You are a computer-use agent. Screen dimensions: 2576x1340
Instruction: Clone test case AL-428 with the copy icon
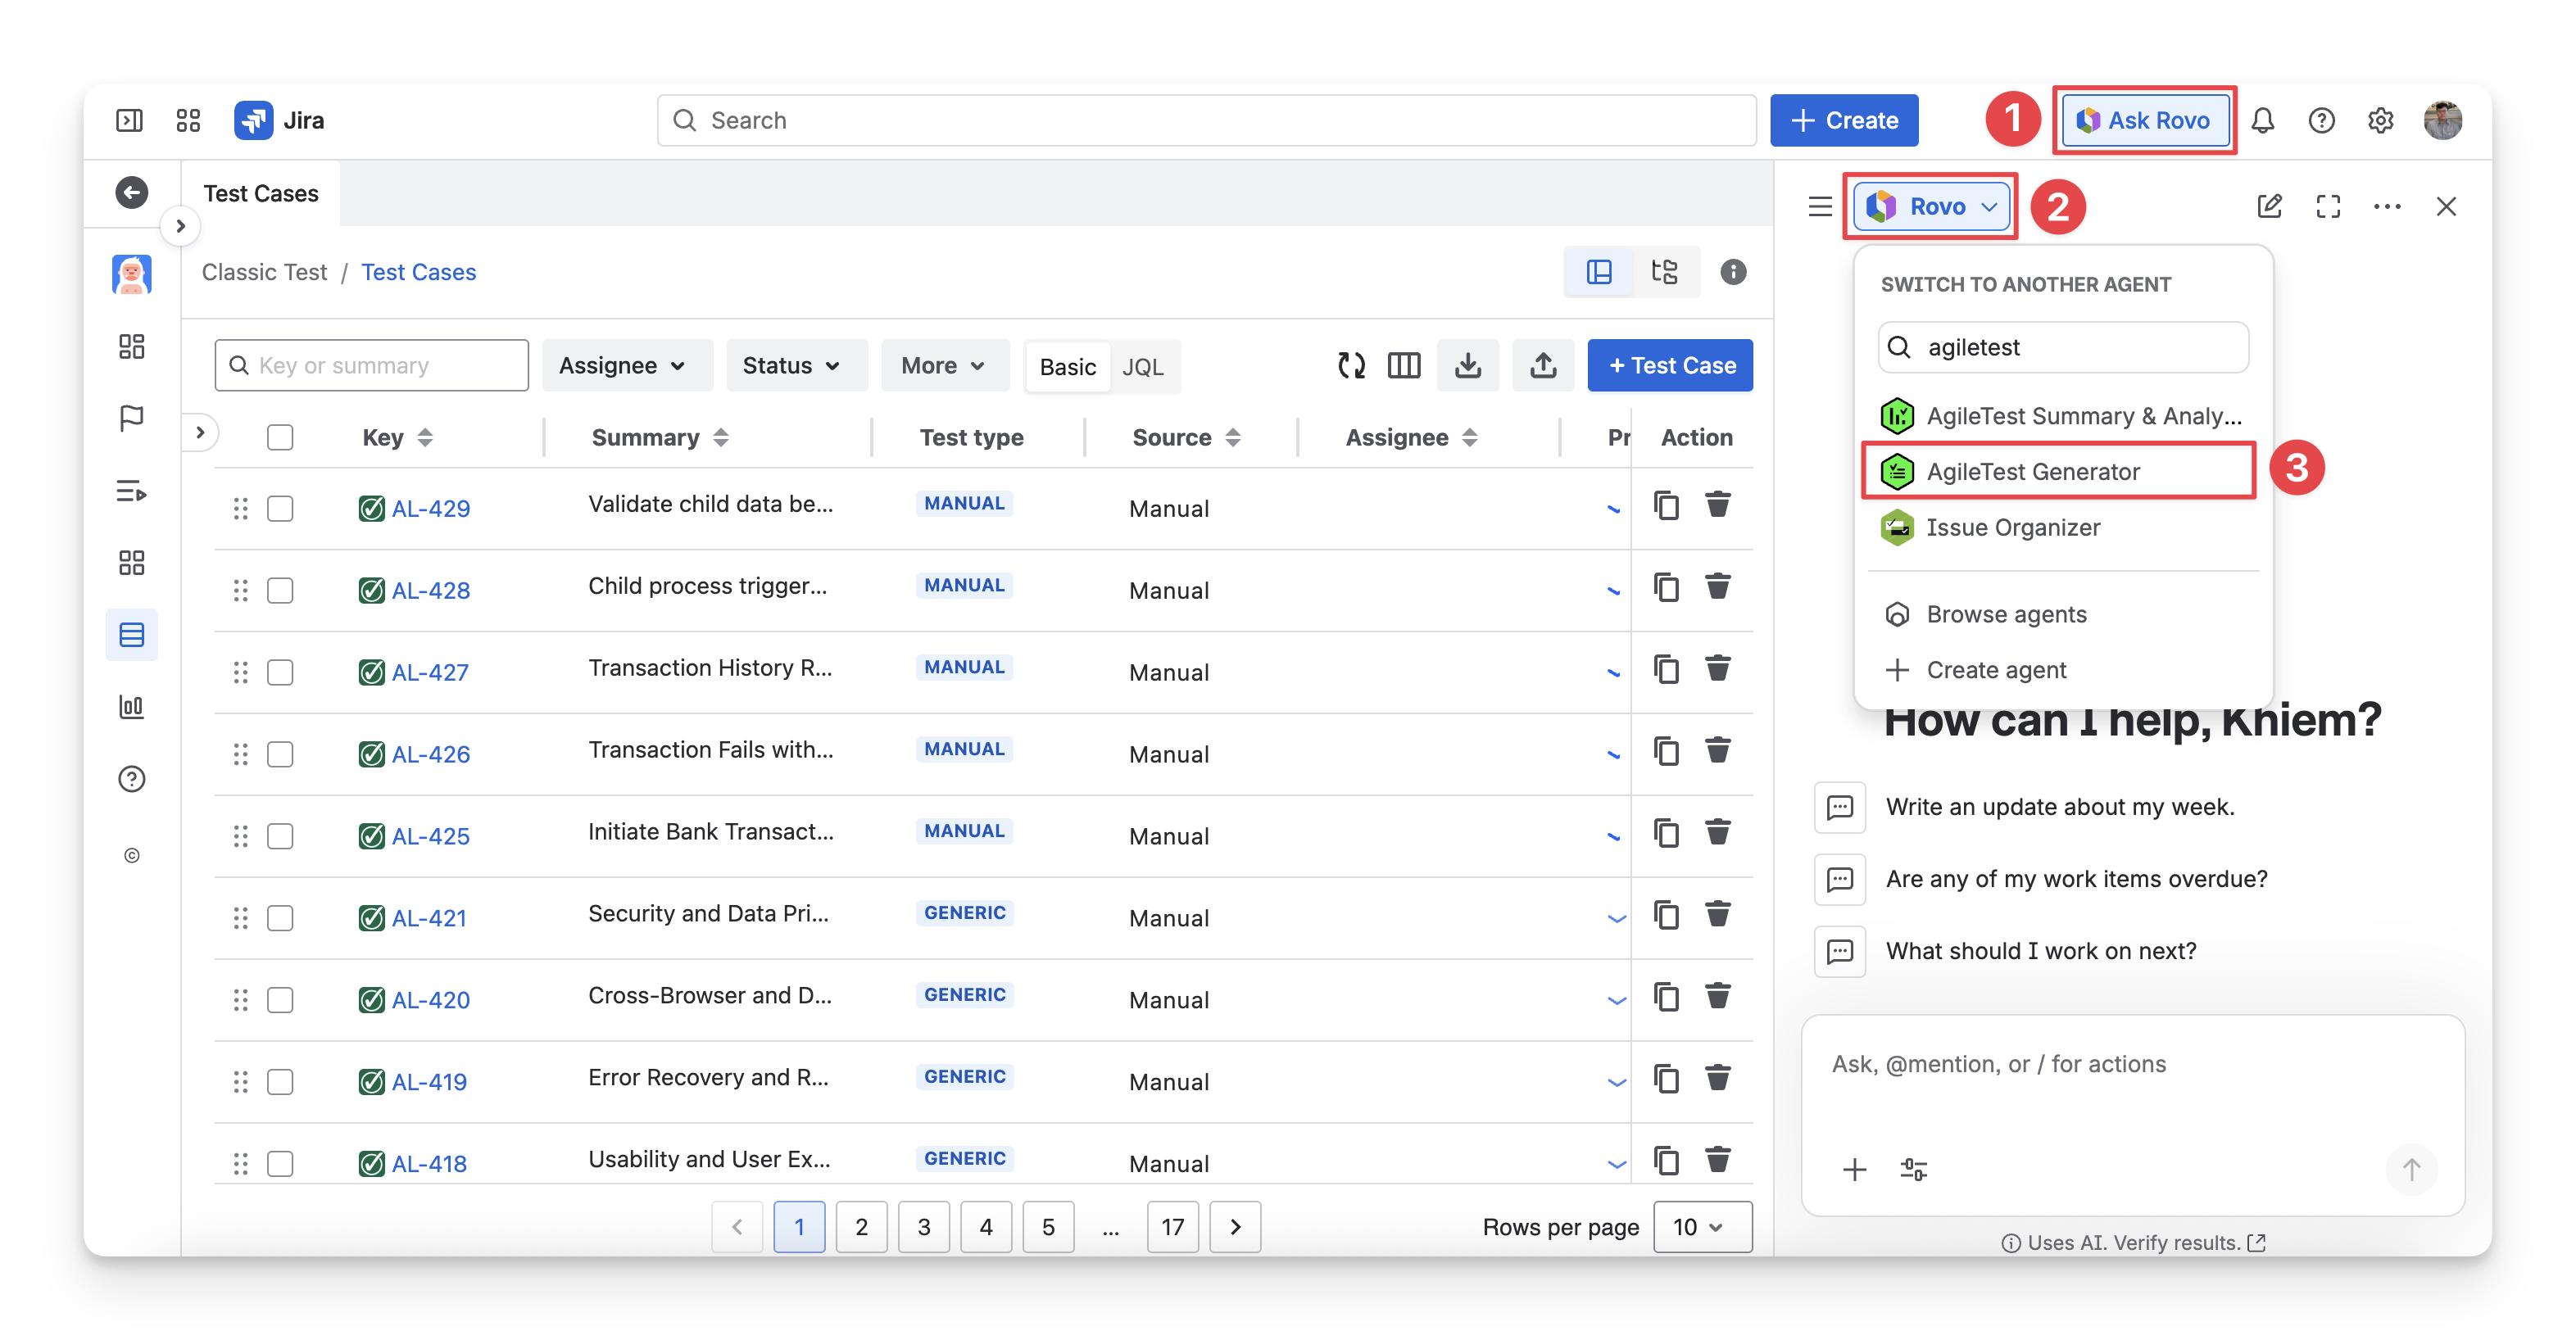pos(1665,587)
